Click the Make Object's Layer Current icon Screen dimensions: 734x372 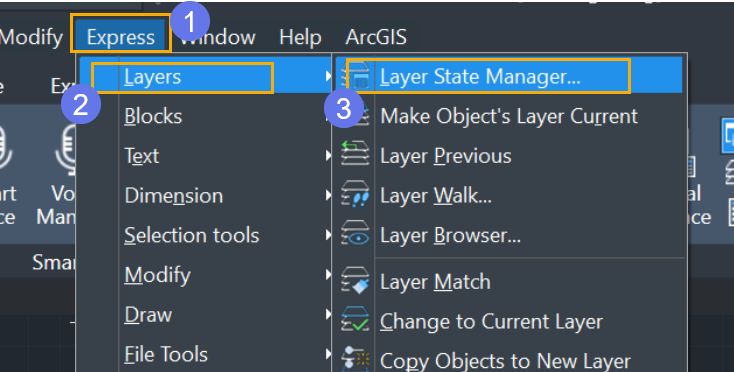point(360,117)
